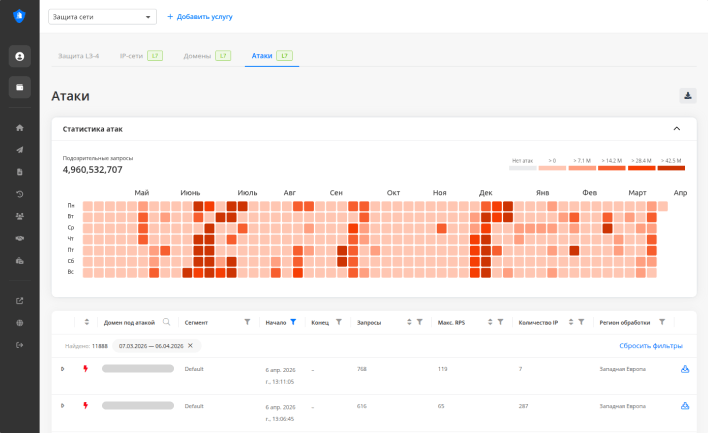
Task: Click the > 42.3 M legend color swatch
Action: coord(671,168)
